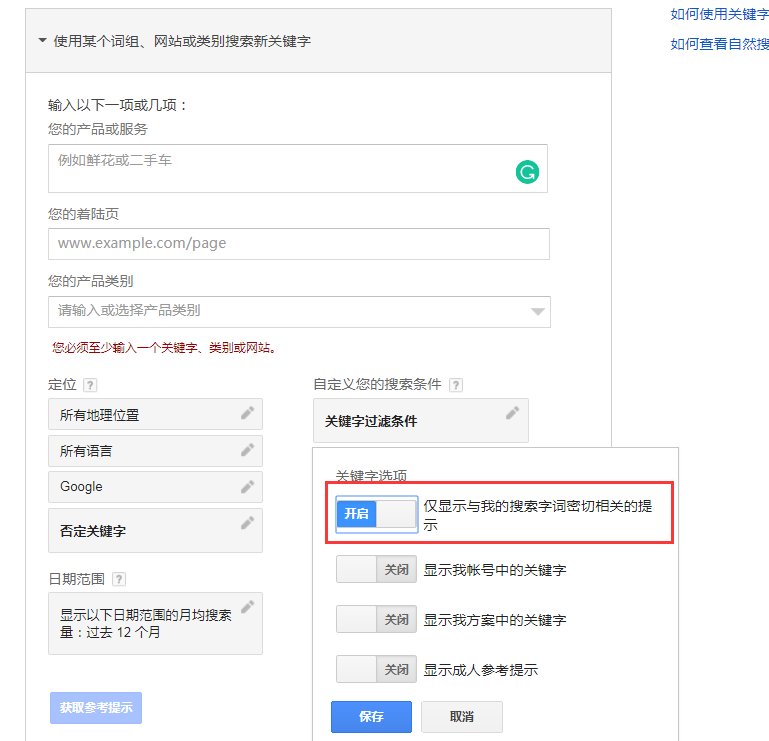Click 取消 button to cancel
The height and width of the screenshot is (741, 769).
click(x=461, y=716)
